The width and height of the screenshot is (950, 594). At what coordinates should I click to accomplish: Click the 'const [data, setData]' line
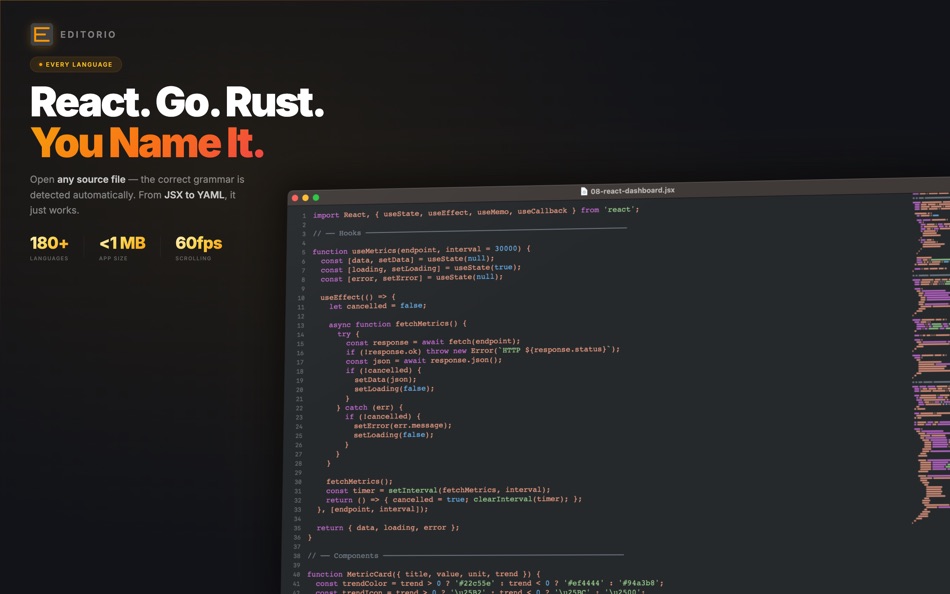(407, 259)
